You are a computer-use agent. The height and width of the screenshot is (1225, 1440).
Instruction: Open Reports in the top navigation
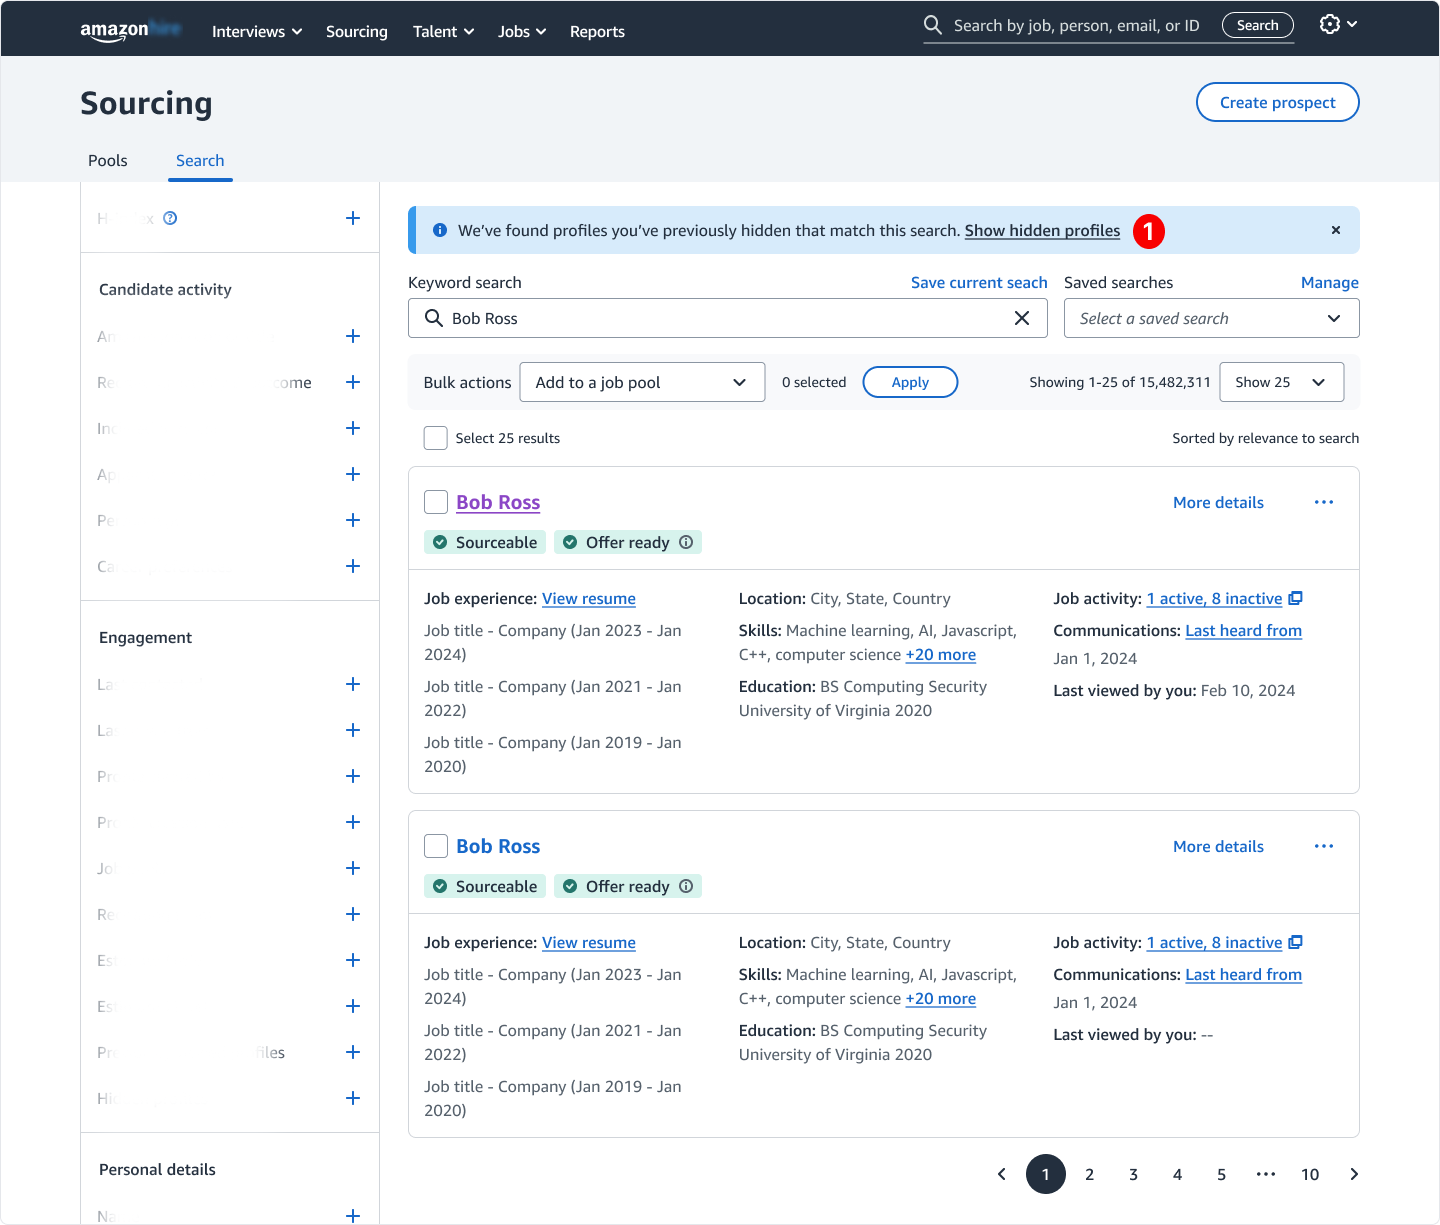point(597,31)
